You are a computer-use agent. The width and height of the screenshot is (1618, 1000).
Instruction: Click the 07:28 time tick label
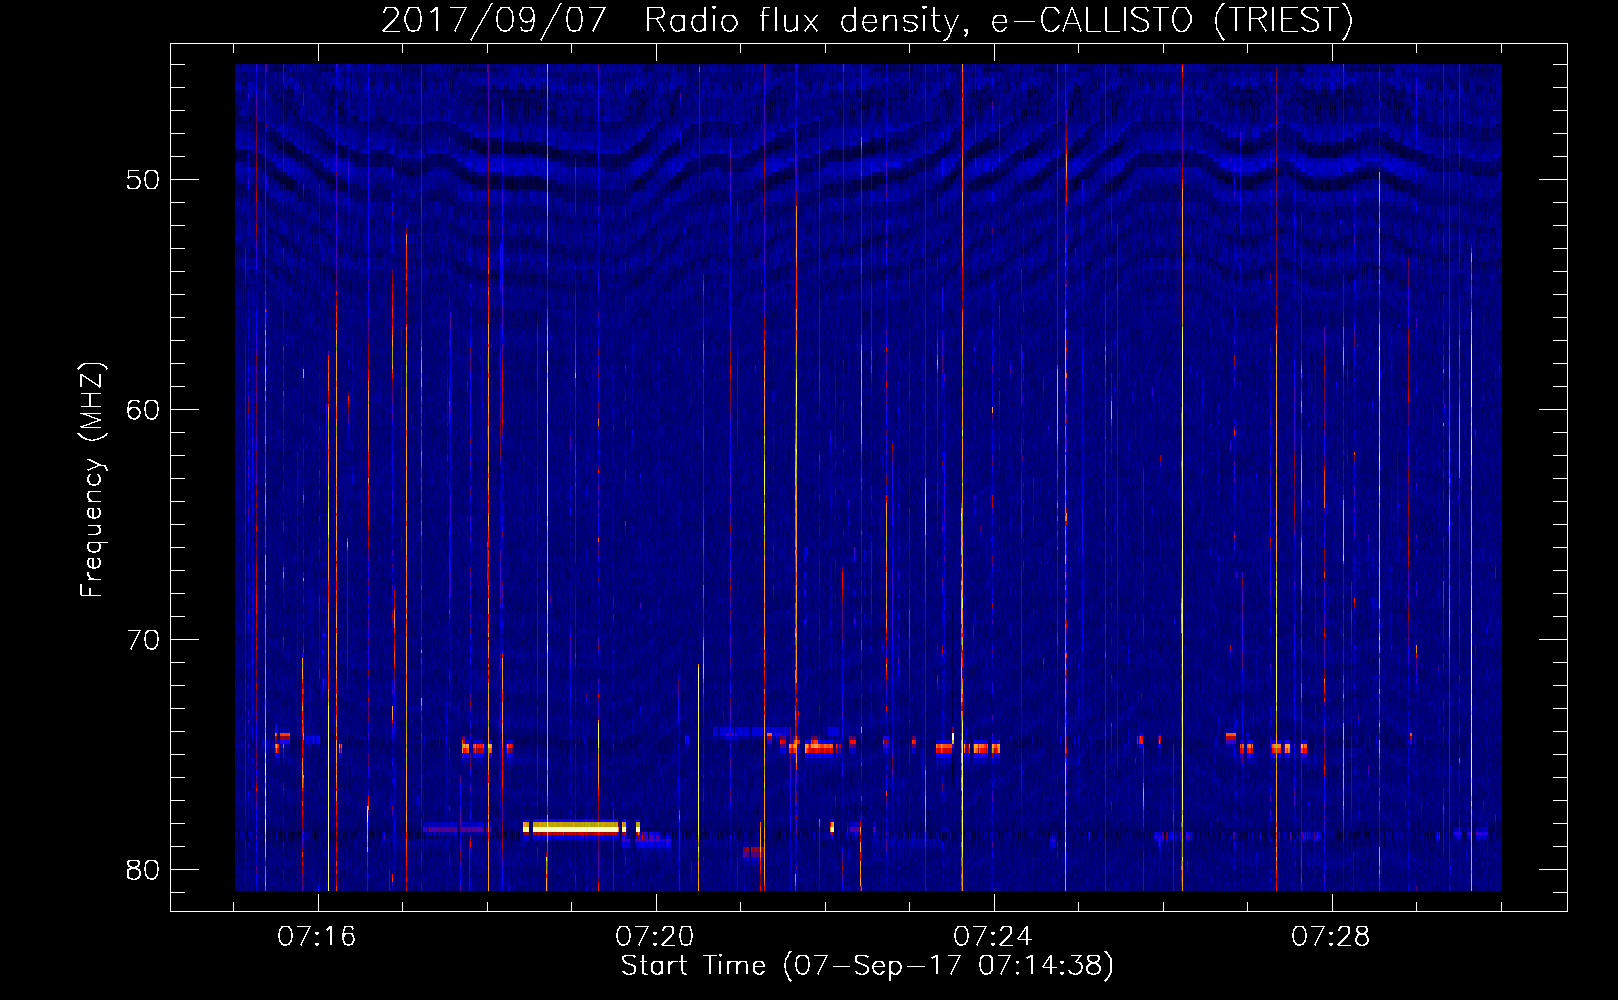click(x=1330, y=936)
